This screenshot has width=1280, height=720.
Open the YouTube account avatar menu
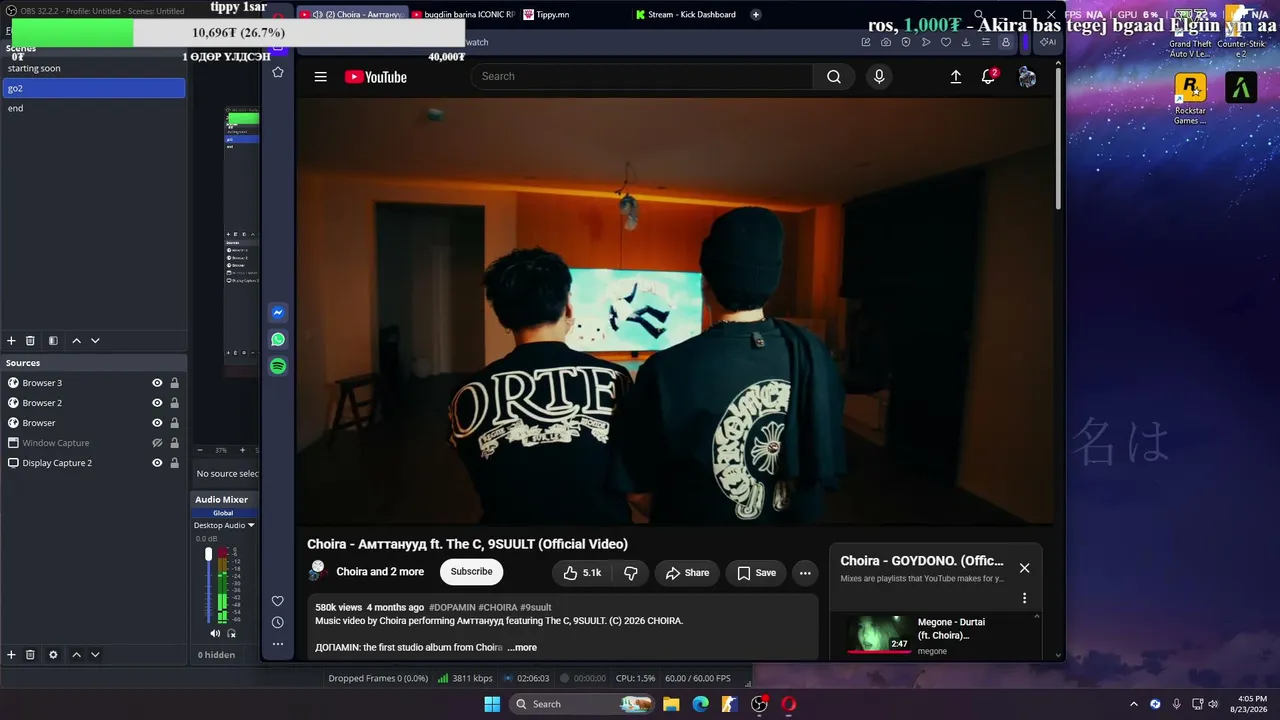click(x=1027, y=77)
